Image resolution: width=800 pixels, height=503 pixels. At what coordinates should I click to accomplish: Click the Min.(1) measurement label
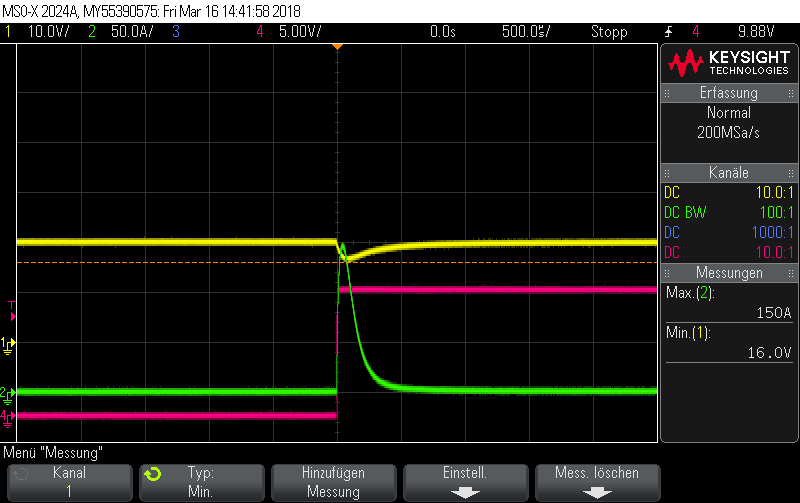pyautogui.click(x=688, y=333)
